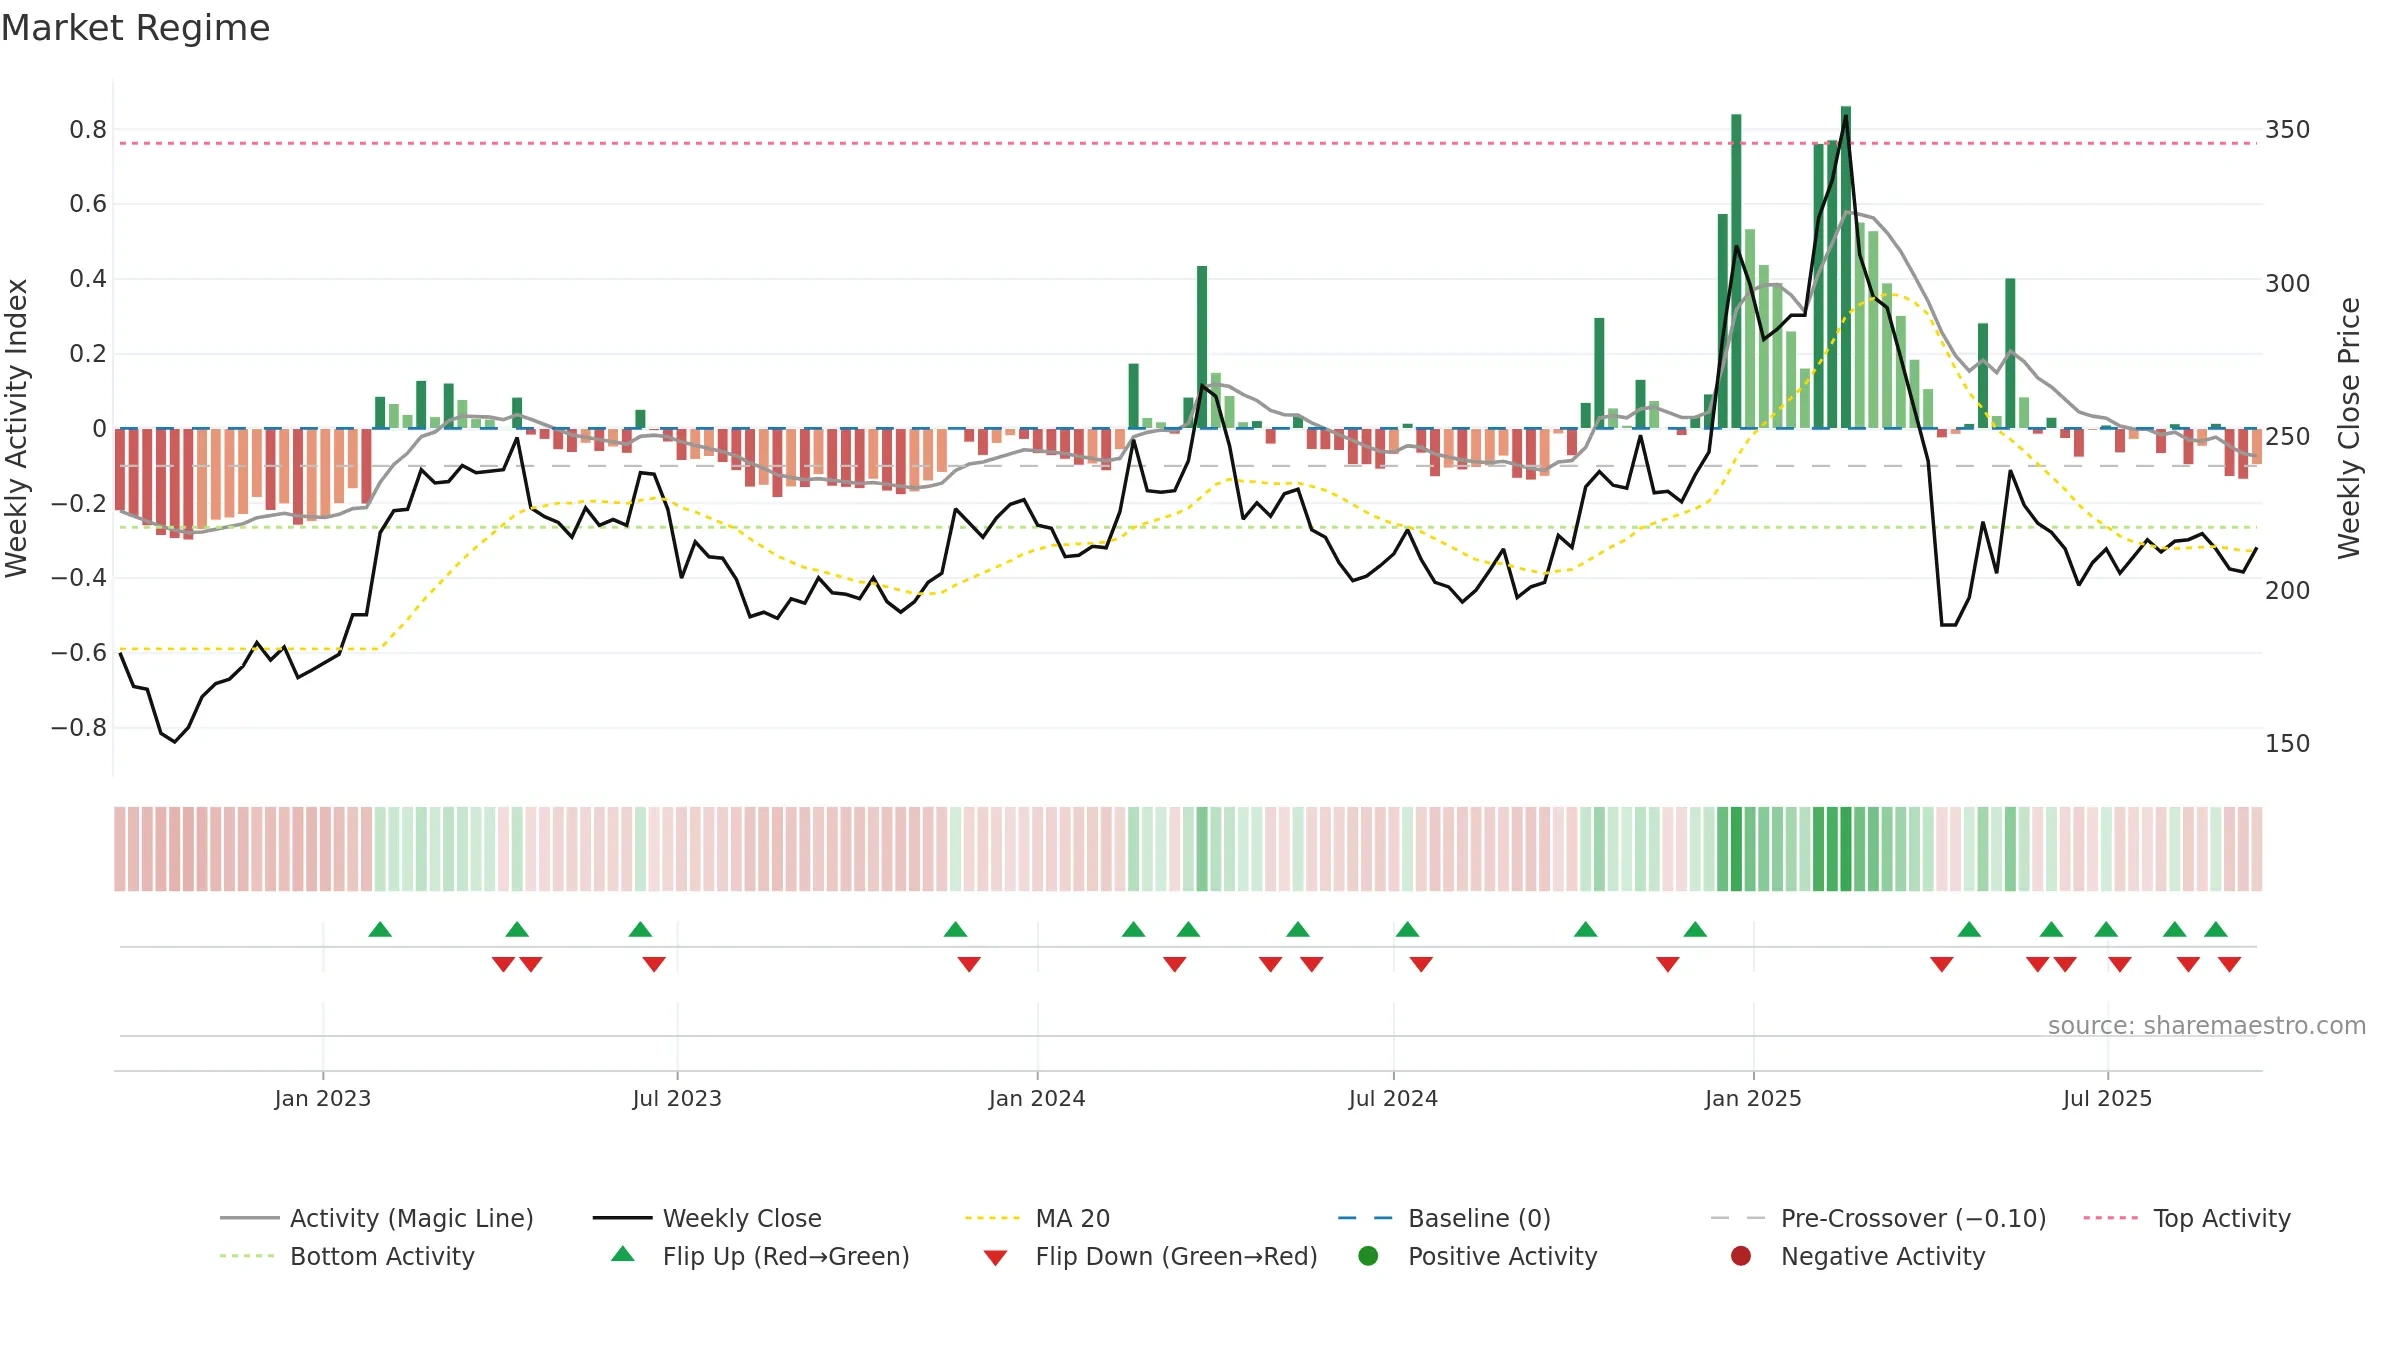Toggle the Pre-Crossover (−0.10) legend entry
The height and width of the screenshot is (1350, 2400).
pos(1878,1218)
